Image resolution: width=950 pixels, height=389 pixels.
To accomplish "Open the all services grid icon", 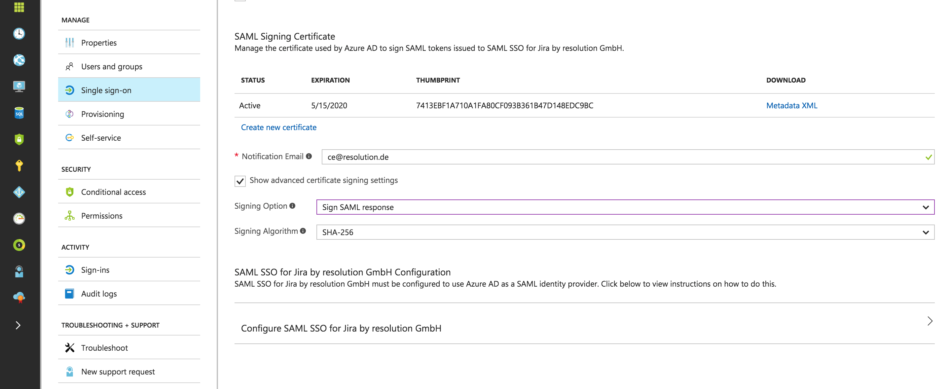I will click(19, 7).
